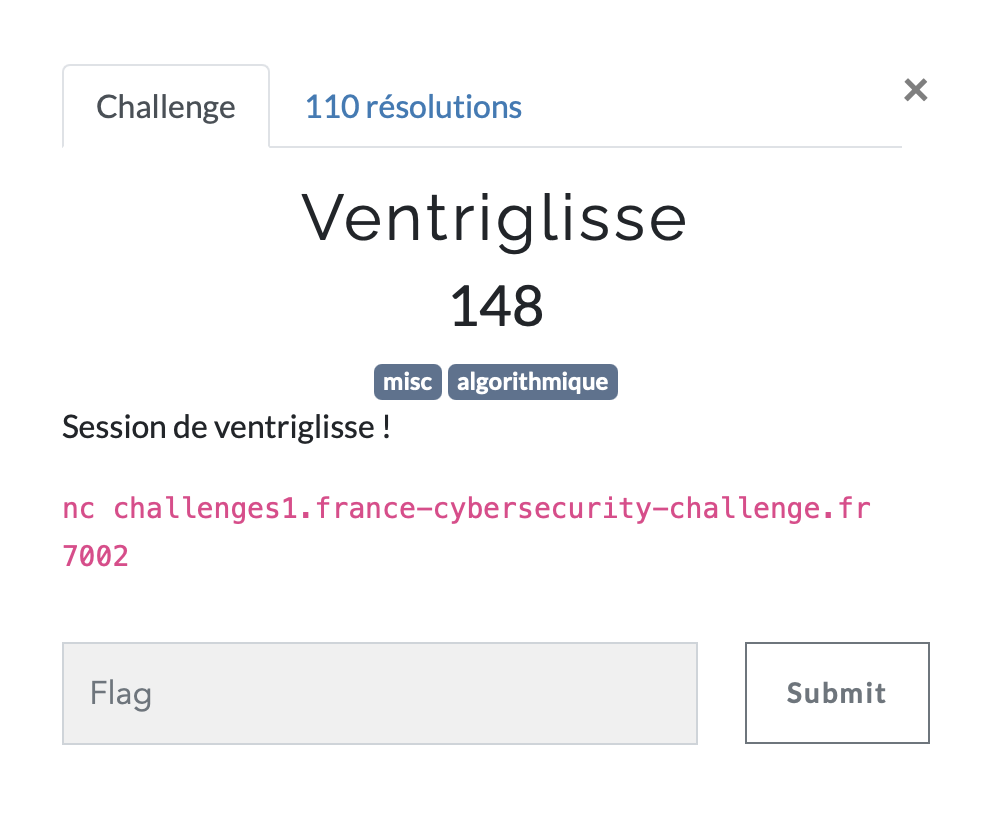
Task: Click the misc category tag
Action: click(x=408, y=382)
